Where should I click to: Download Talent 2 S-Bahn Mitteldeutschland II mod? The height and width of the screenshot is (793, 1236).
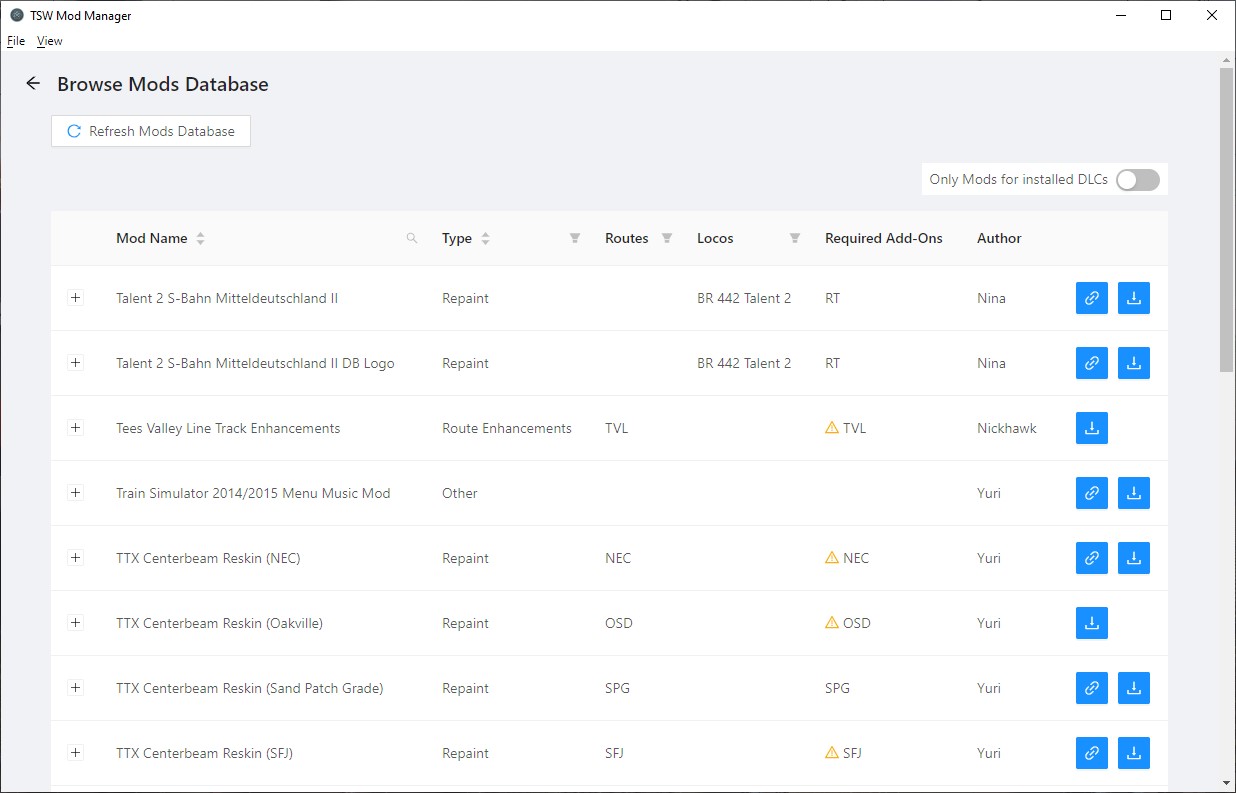(x=1133, y=298)
